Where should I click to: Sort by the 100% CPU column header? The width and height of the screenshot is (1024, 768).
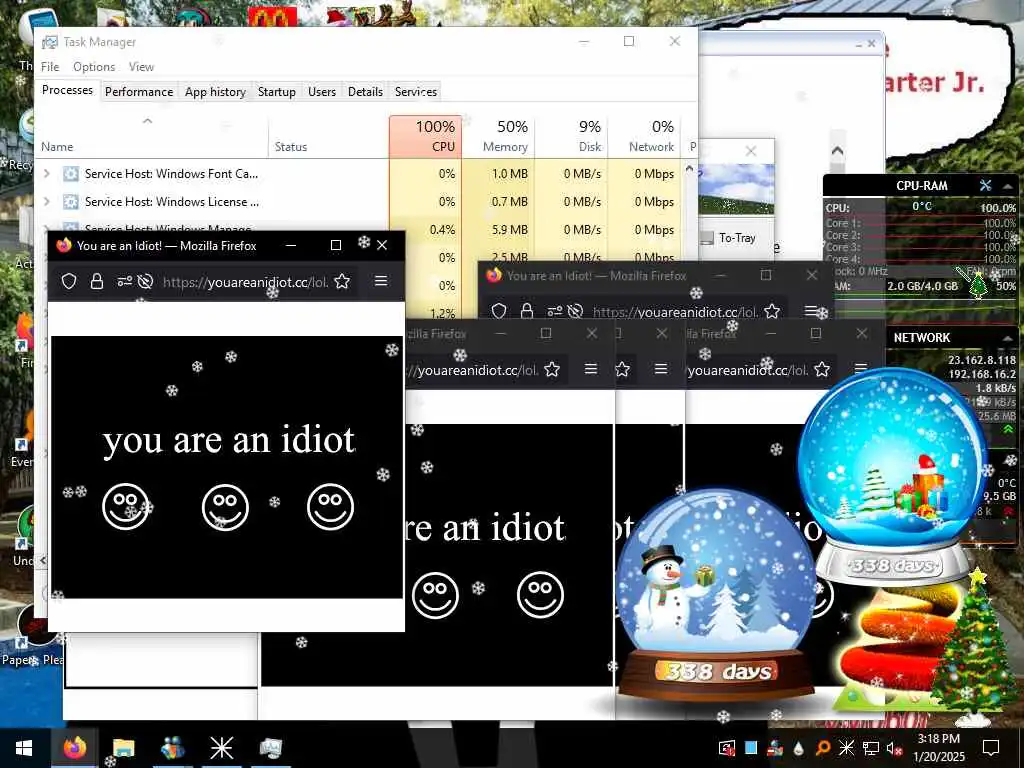coord(426,136)
